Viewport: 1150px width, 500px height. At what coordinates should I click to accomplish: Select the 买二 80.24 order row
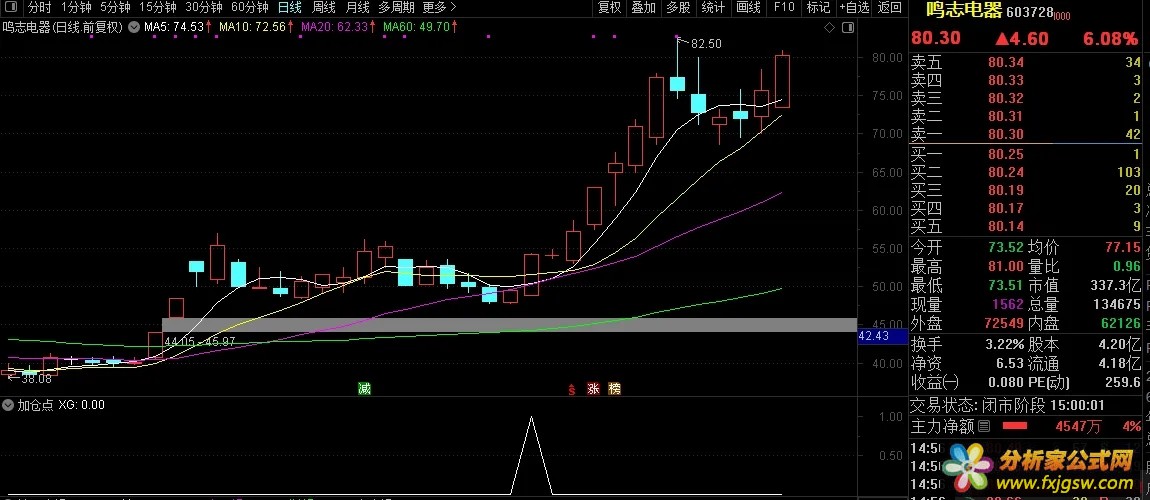pyautogui.click(x=1026, y=172)
